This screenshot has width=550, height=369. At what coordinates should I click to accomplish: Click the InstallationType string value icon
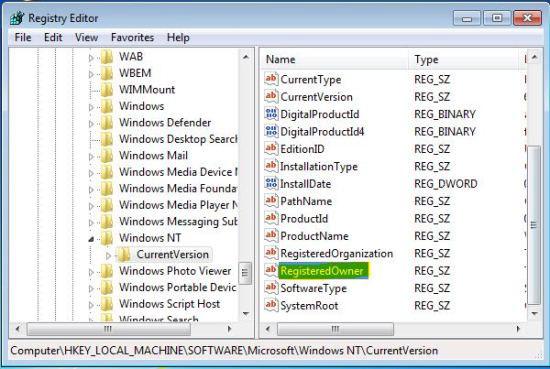tap(271, 166)
